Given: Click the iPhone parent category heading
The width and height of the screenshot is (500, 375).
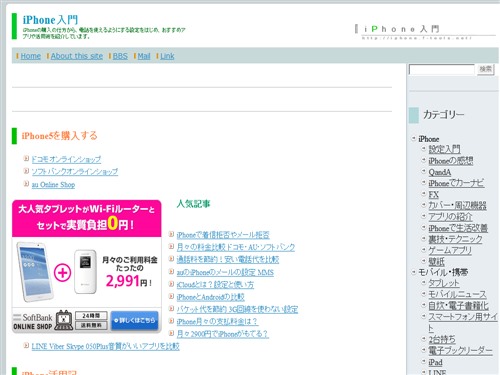Looking at the screenshot, I should pyautogui.click(x=429, y=139).
